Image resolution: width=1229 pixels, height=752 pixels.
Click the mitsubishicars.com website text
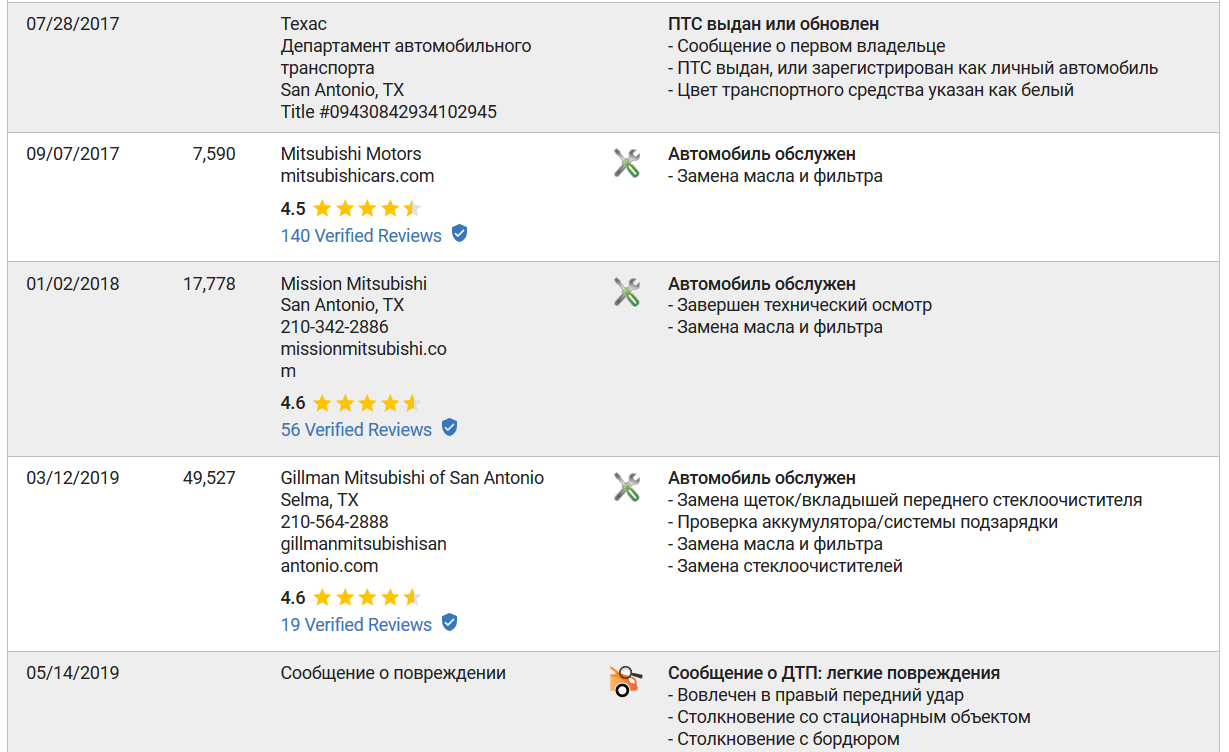point(357,176)
